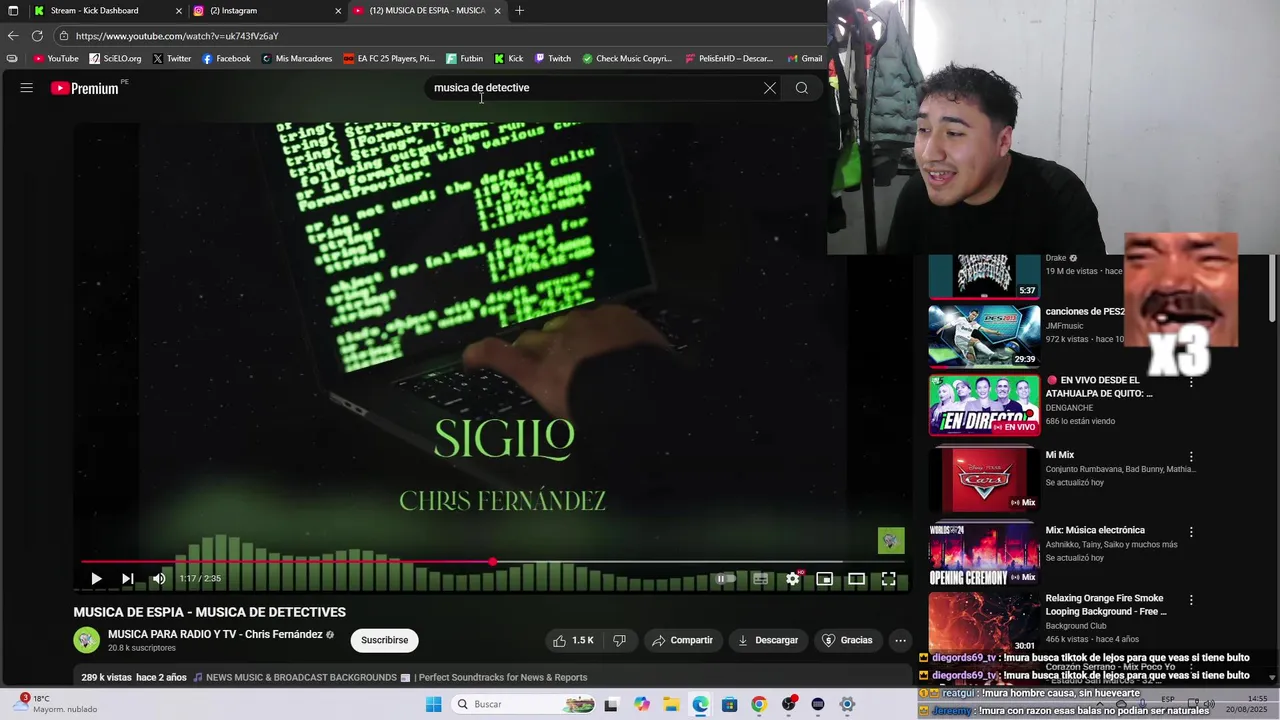Open the YouTube guide hamburger menu
This screenshot has width=1280, height=720.
[x=27, y=88]
